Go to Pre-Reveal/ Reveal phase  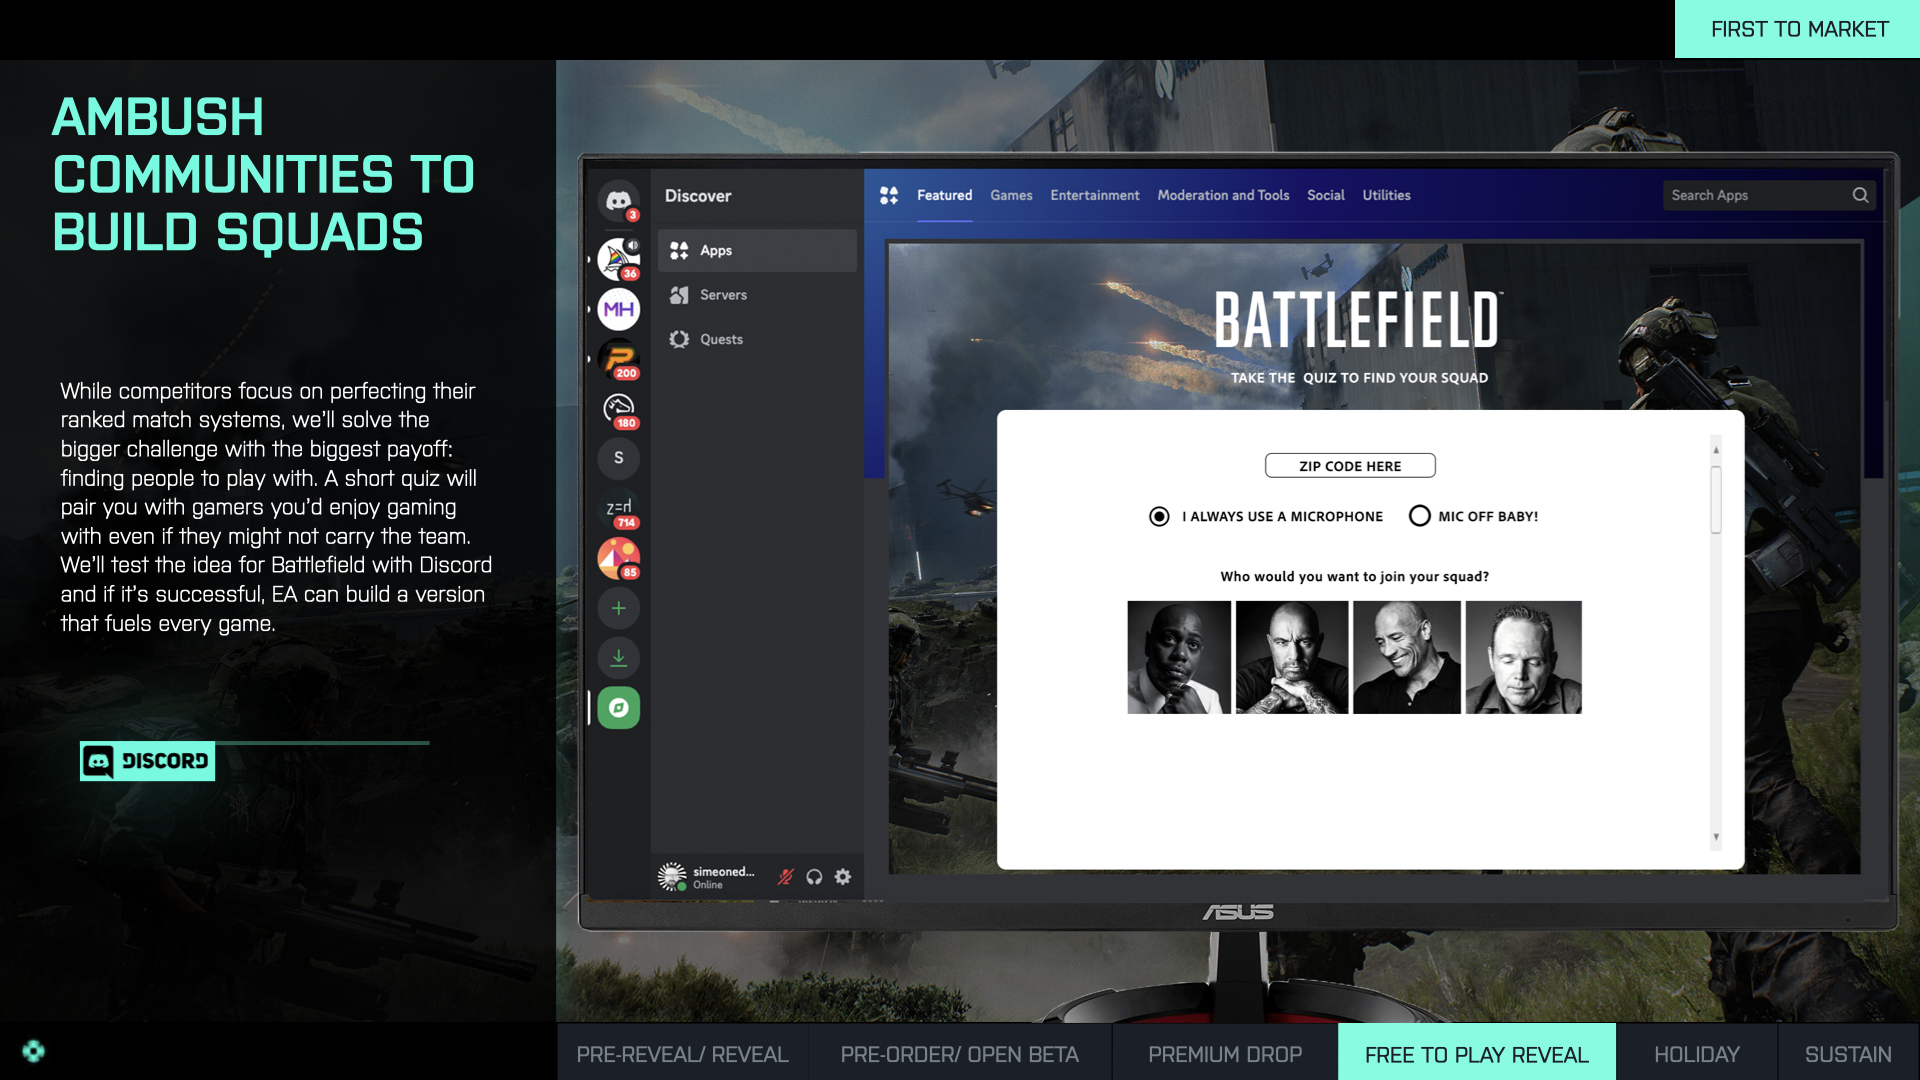click(x=683, y=1054)
